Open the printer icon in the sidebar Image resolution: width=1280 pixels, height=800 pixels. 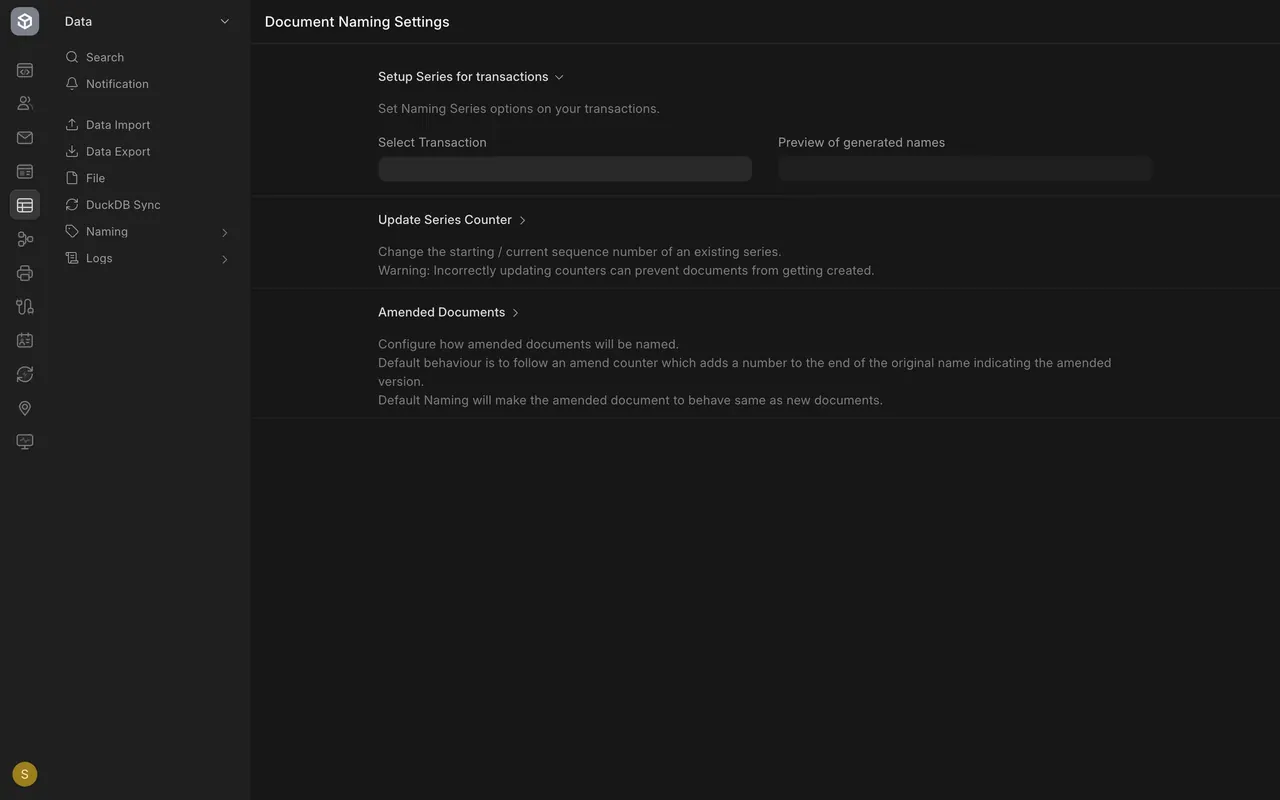[25, 273]
